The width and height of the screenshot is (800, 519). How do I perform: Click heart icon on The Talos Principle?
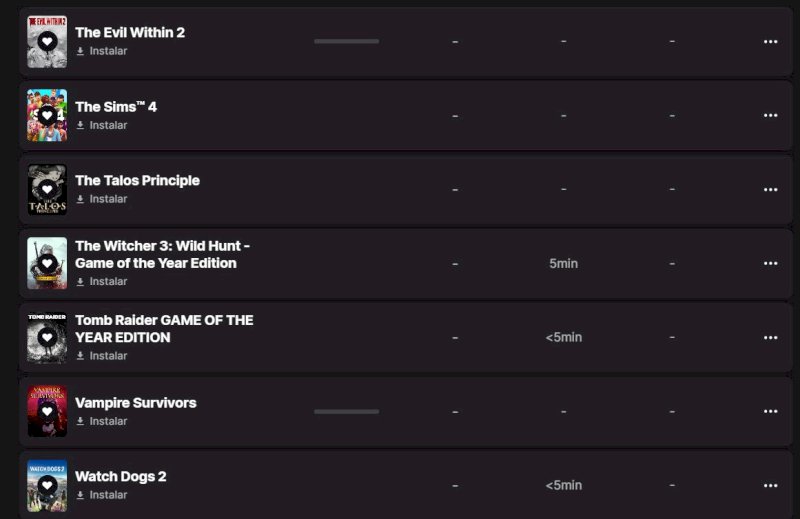(47, 190)
